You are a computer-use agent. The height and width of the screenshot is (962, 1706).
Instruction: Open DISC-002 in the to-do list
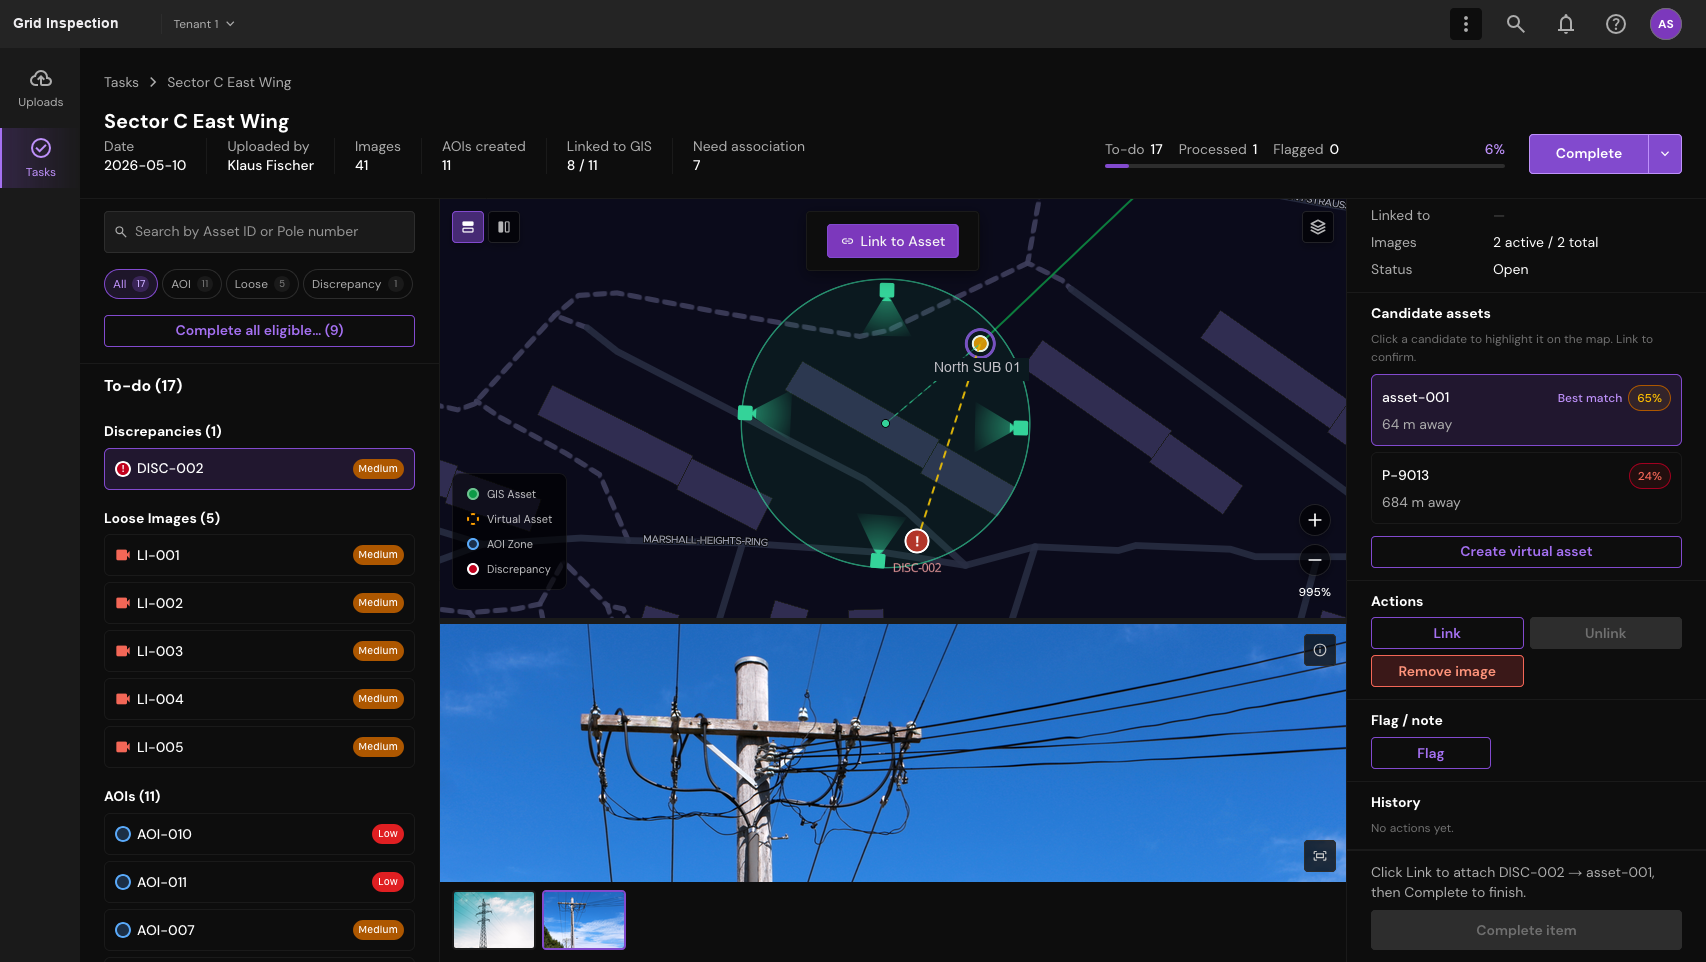(x=259, y=469)
